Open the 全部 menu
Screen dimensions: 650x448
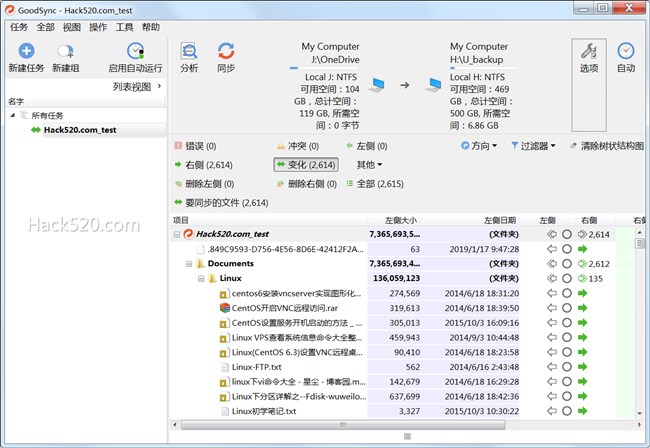pos(45,27)
